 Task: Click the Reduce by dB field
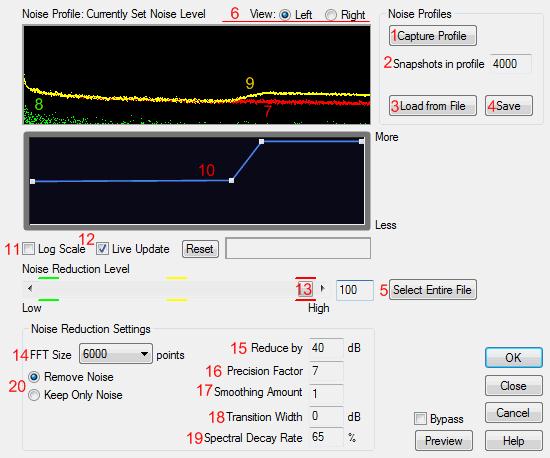326,348
